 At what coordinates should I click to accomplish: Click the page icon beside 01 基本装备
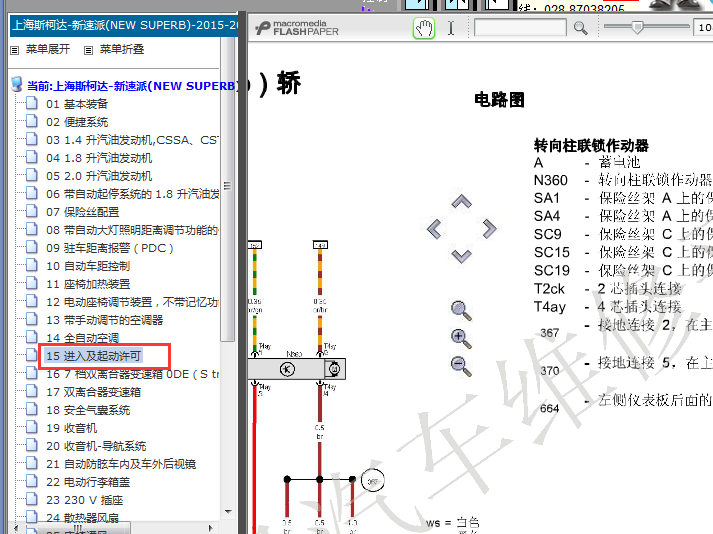(x=32, y=103)
